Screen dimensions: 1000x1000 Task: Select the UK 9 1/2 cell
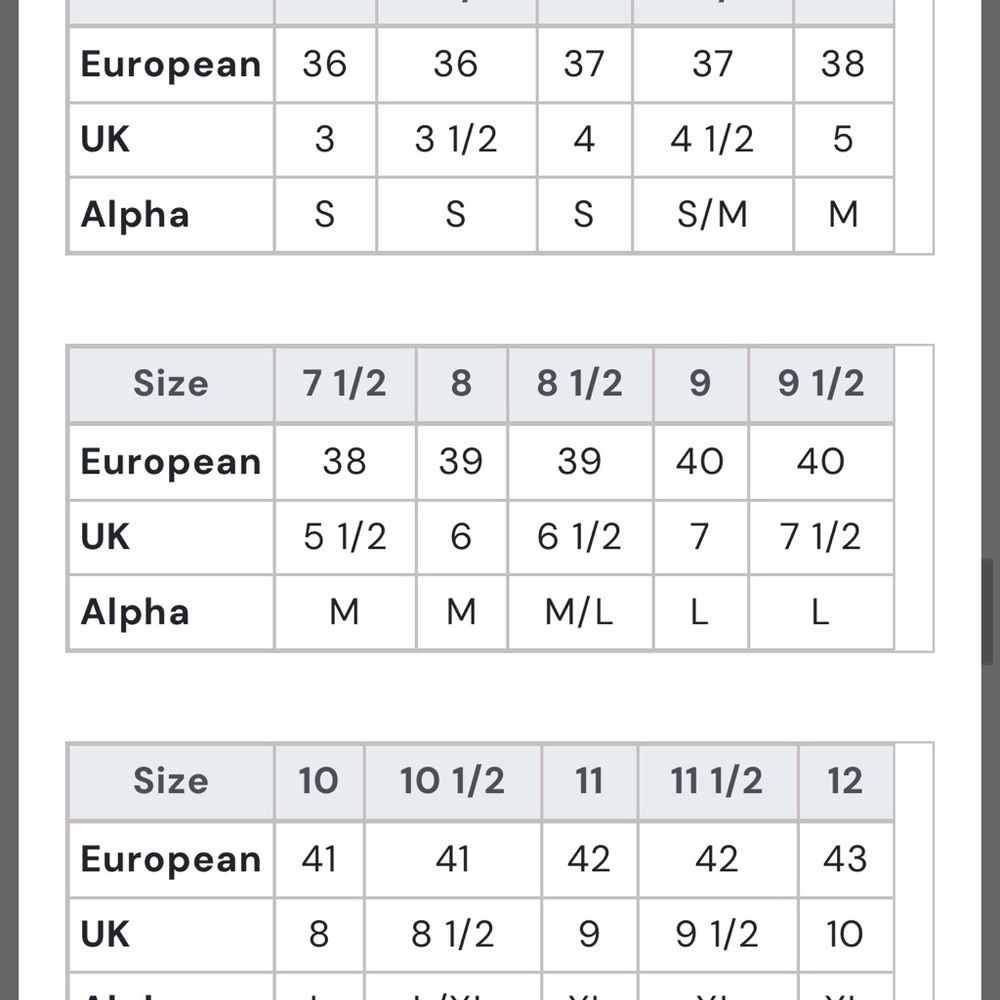point(716,934)
